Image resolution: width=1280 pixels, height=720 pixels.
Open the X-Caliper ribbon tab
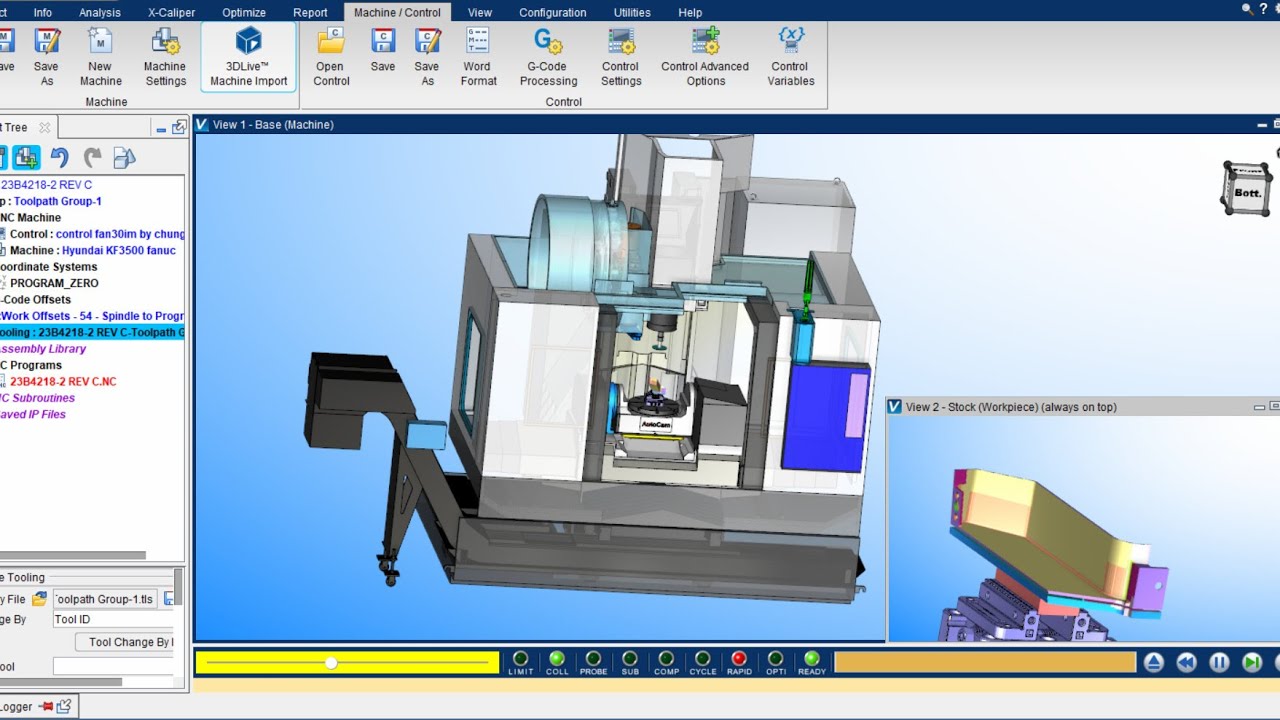coord(172,12)
